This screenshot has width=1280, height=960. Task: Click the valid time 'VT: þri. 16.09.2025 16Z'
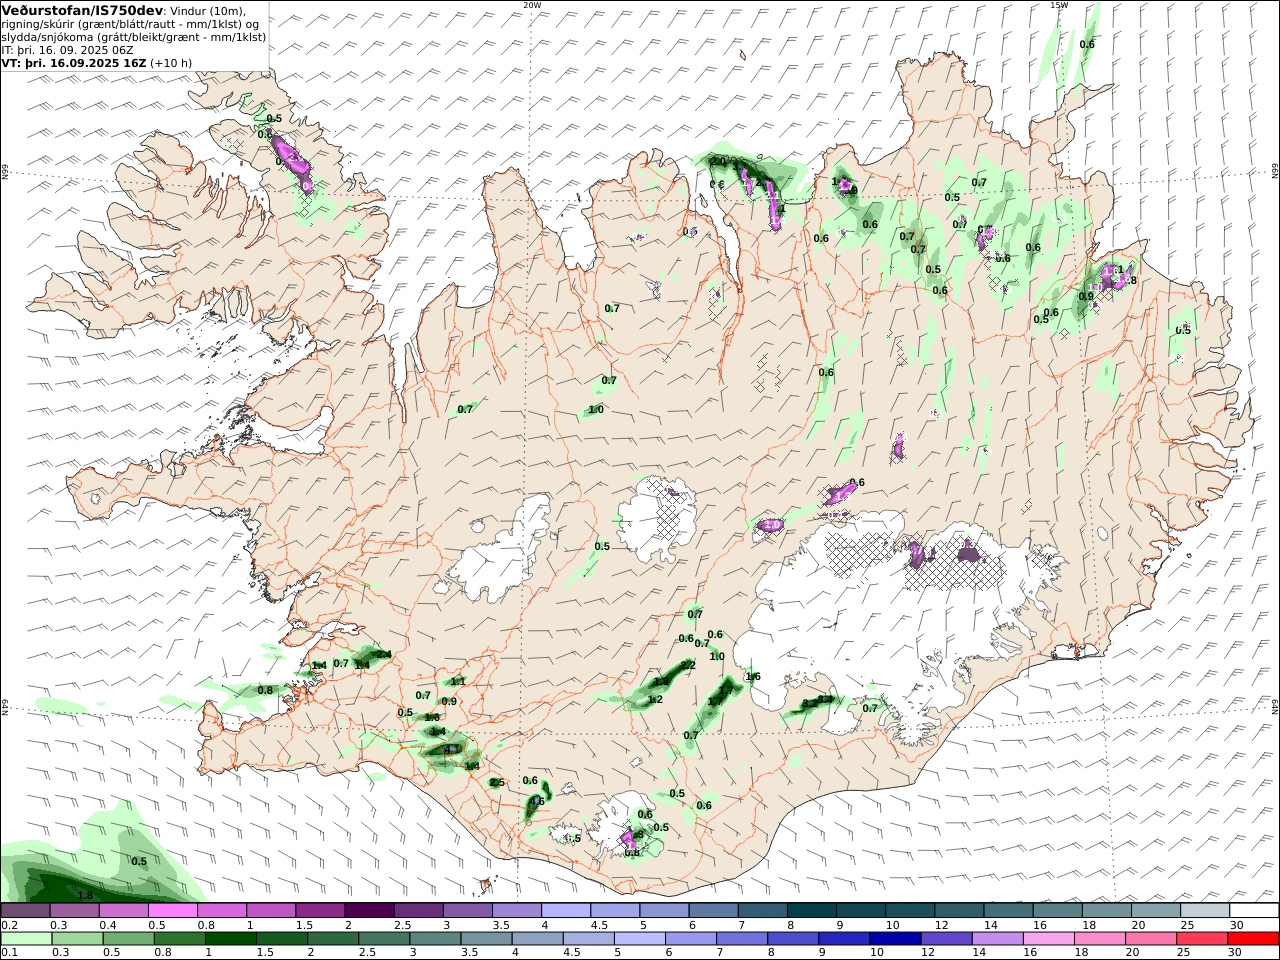[x=74, y=62]
